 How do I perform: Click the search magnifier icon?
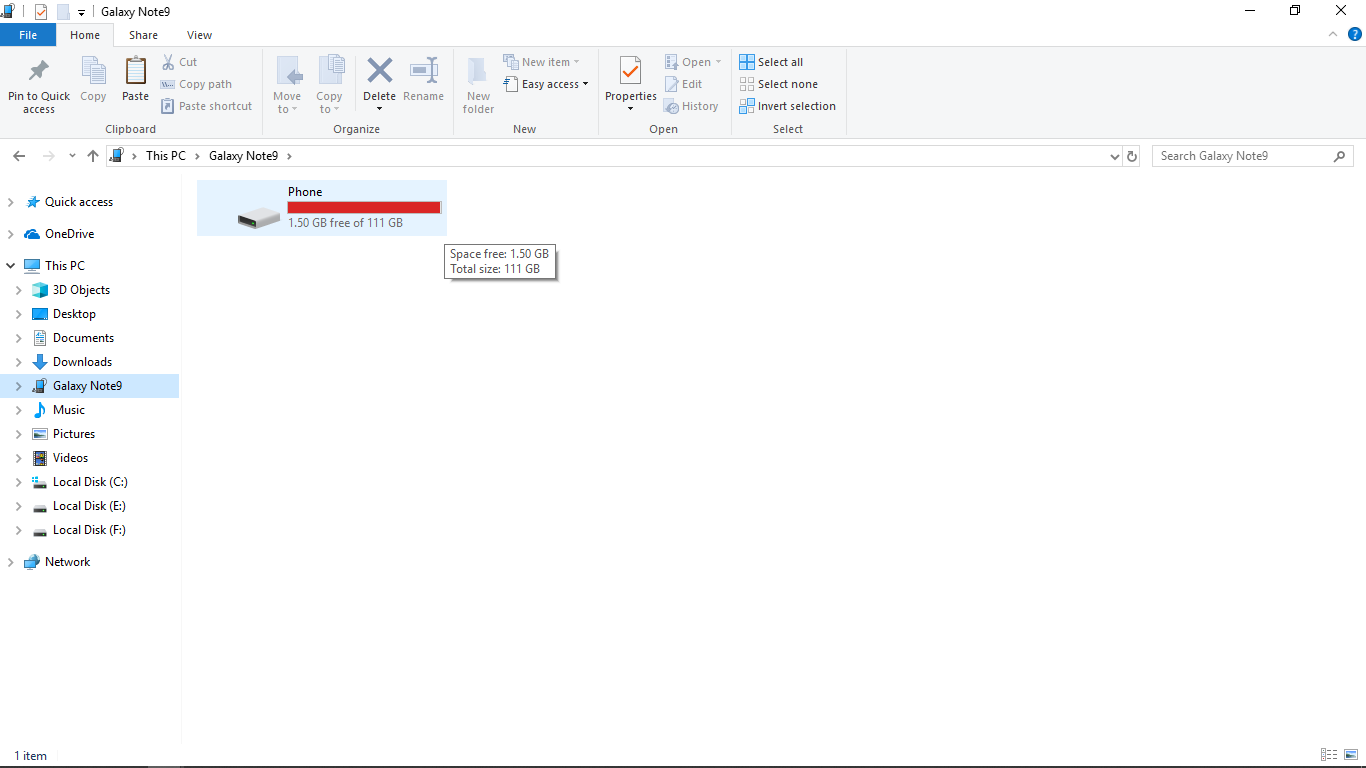[x=1340, y=156]
